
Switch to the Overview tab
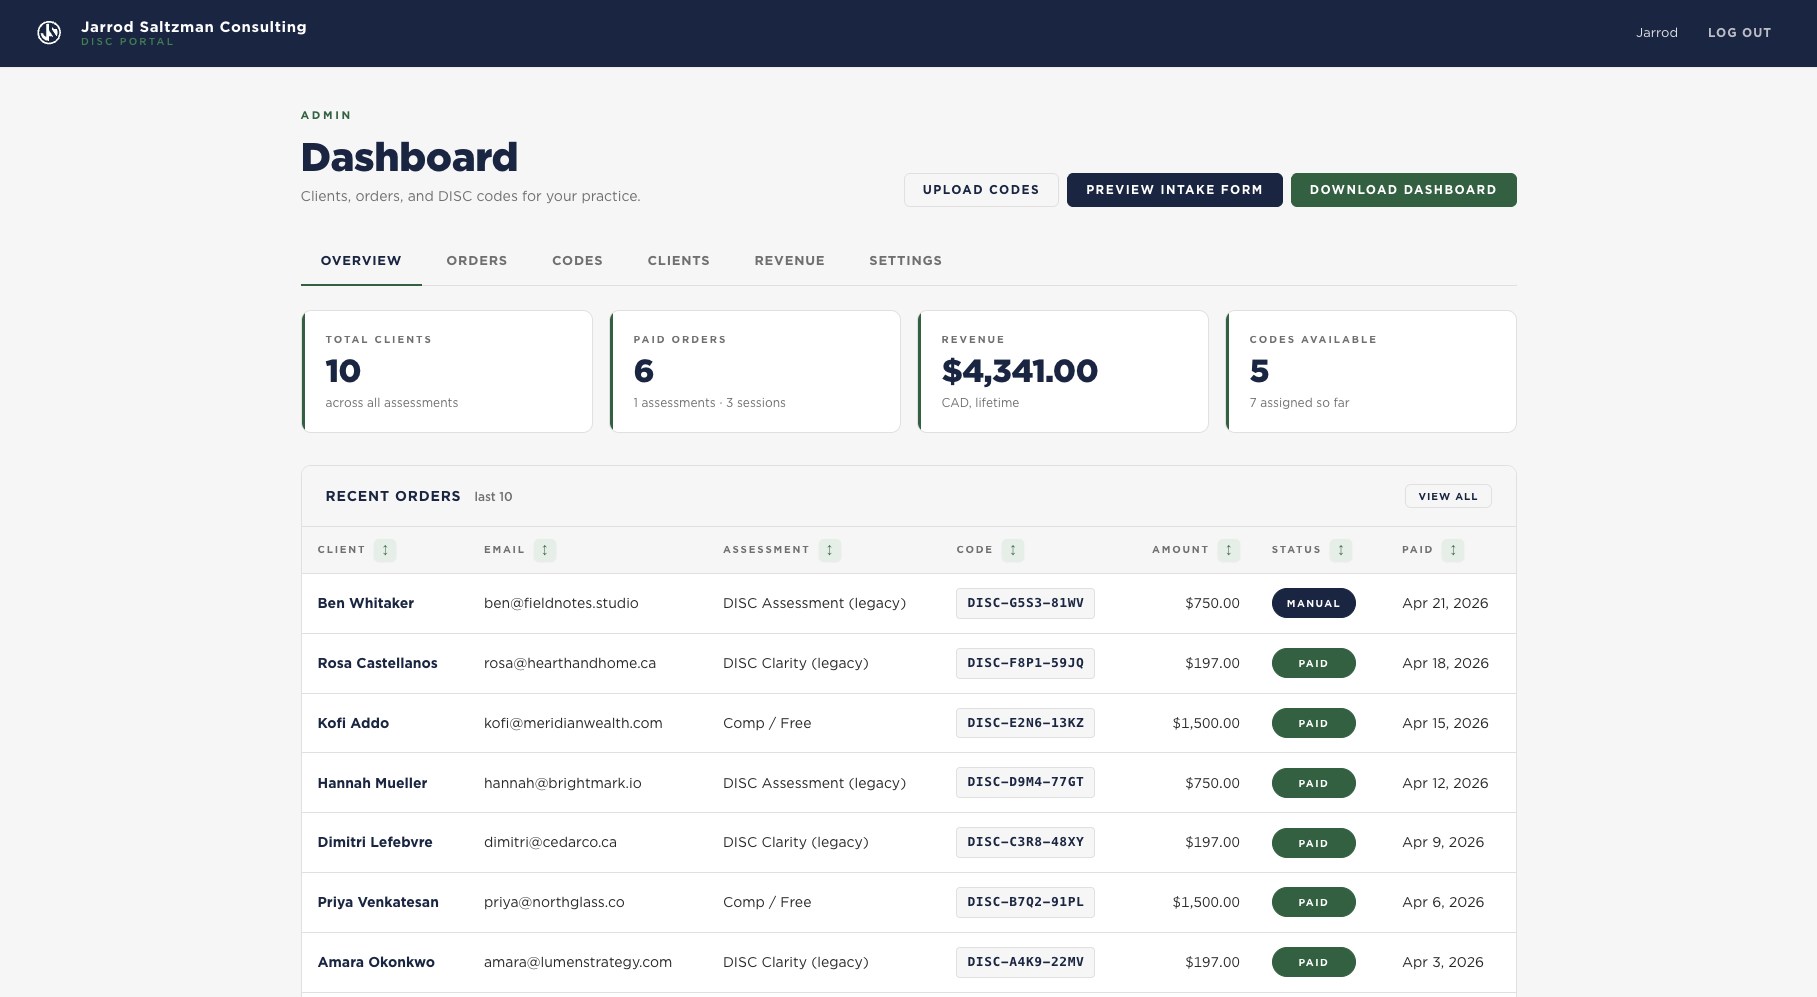[x=361, y=261]
